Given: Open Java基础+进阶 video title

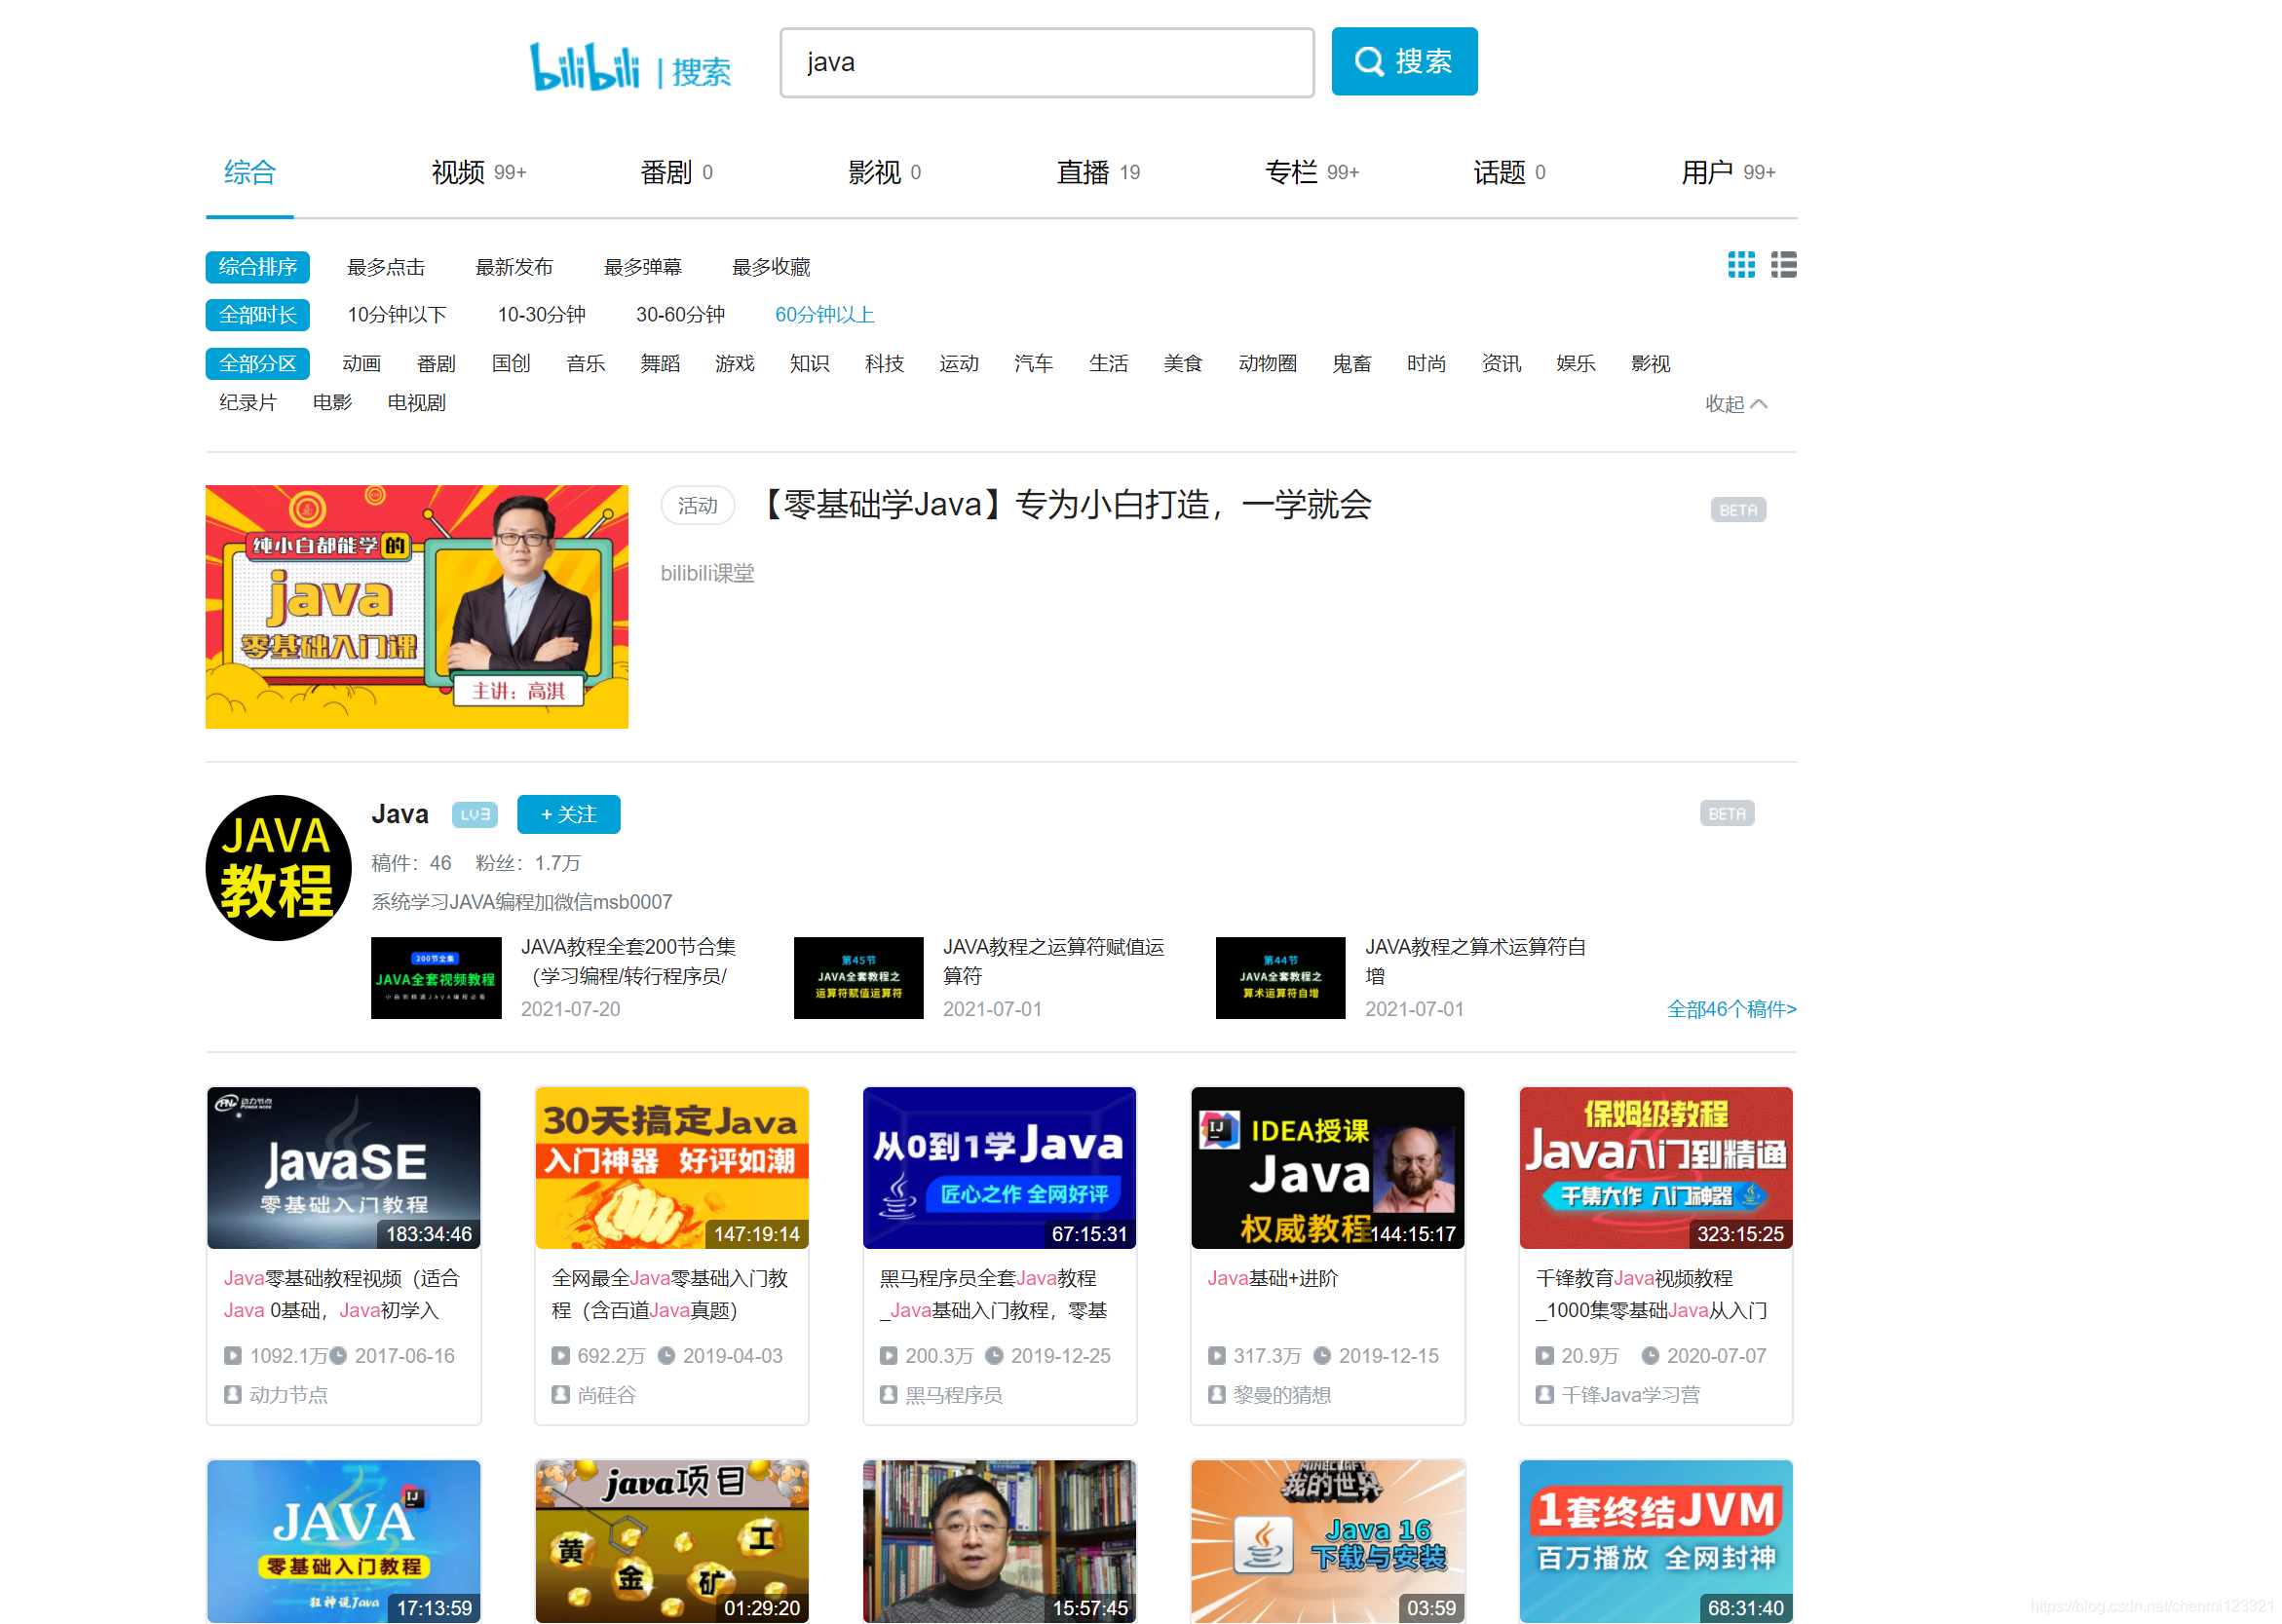Looking at the screenshot, I should (1273, 1278).
